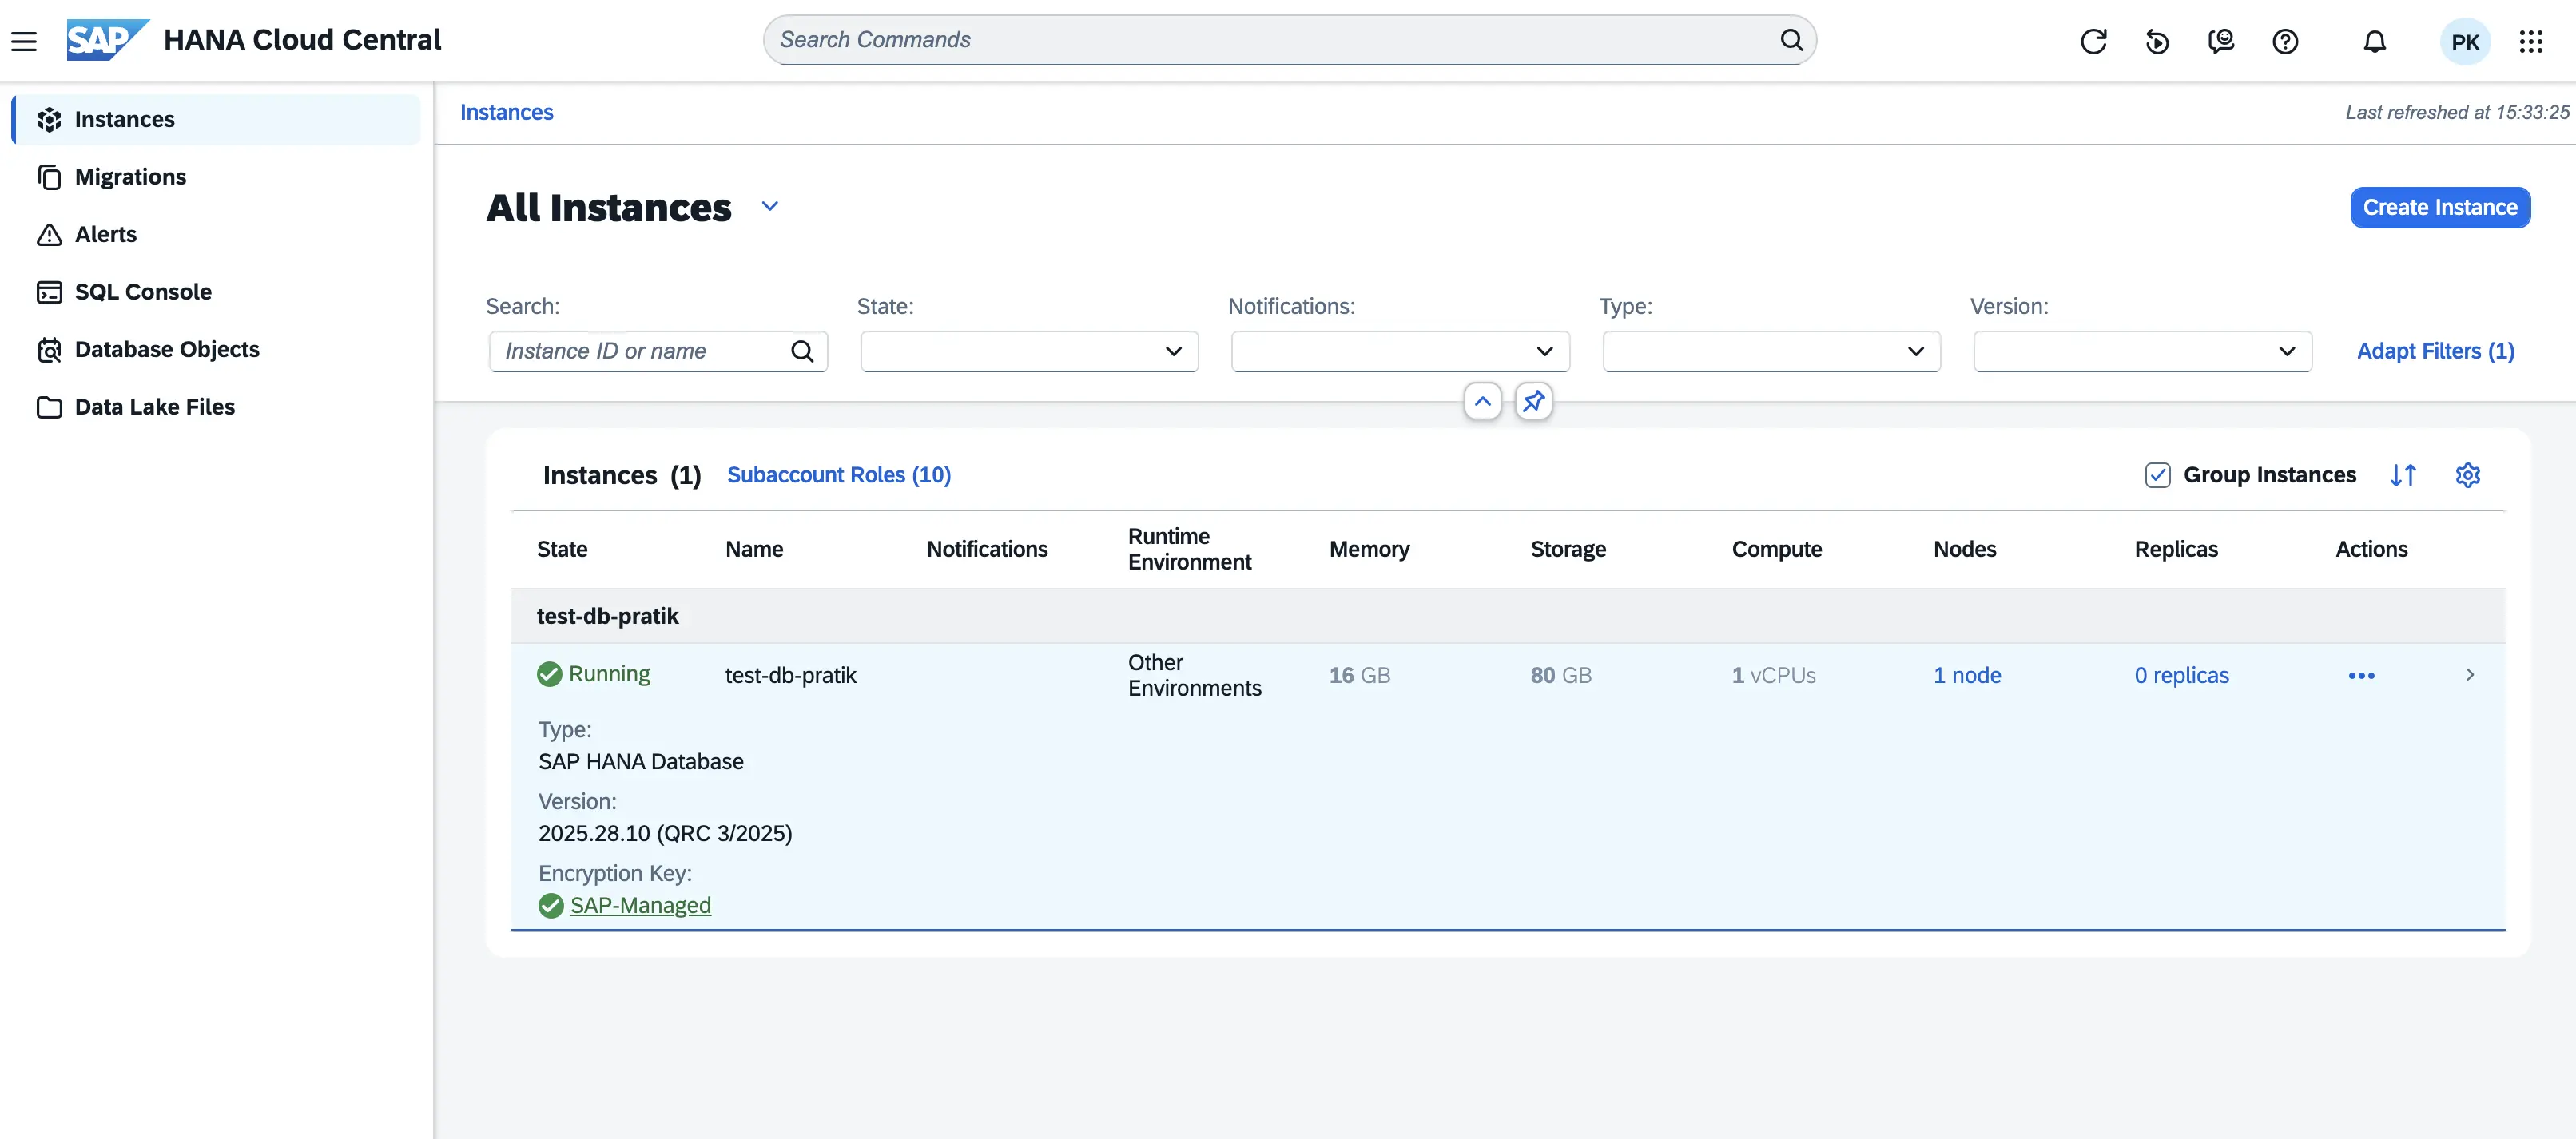Select Migrations in the sidebar
Viewport: 2576px width, 1139px height.
(x=129, y=176)
